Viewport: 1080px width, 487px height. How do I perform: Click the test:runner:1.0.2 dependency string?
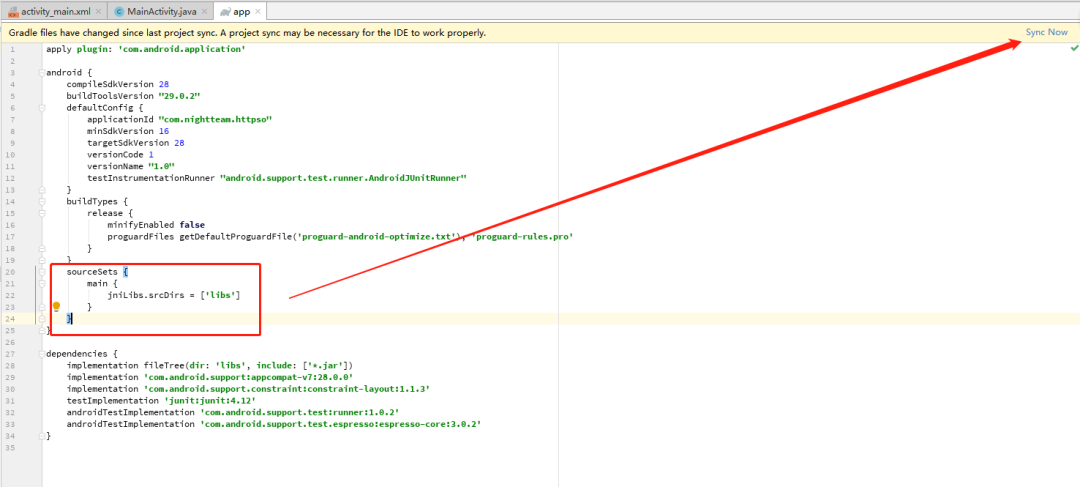[x=300, y=412]
